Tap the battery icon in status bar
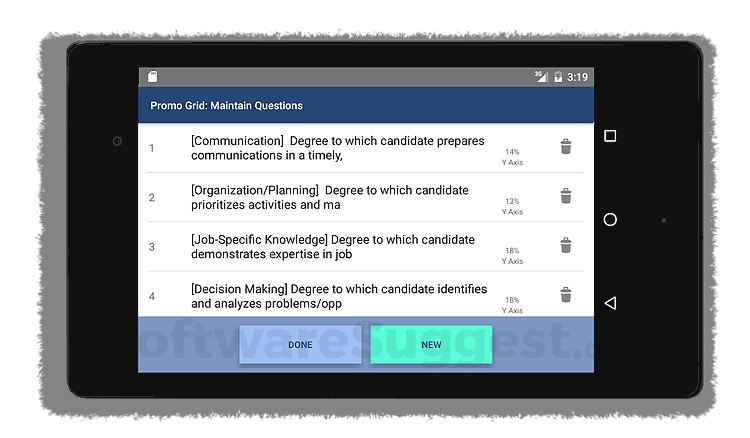750x438 pixels. 558,77
